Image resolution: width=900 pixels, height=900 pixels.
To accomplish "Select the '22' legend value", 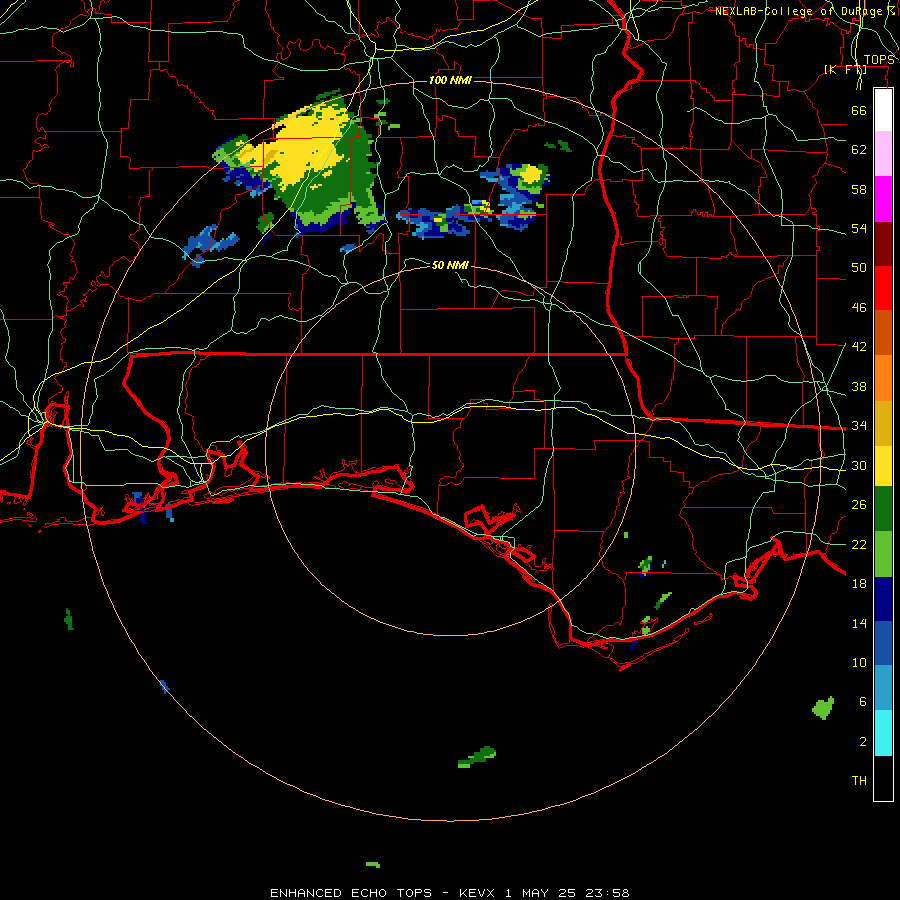I will [x=859, y=544].
